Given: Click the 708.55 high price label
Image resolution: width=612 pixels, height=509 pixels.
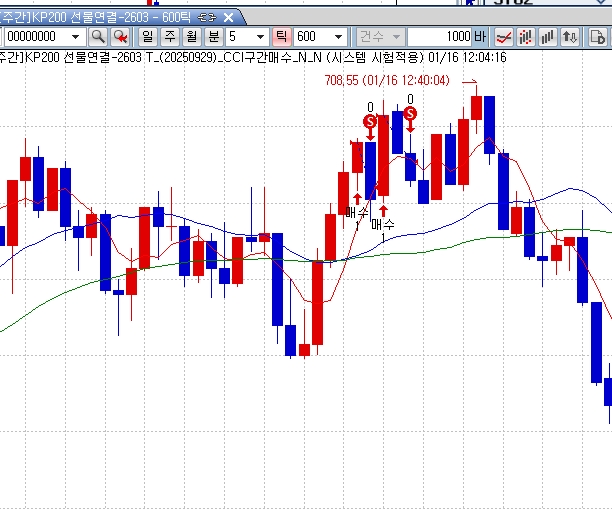Looking at the screenshot, I should [x=386, y=78].
